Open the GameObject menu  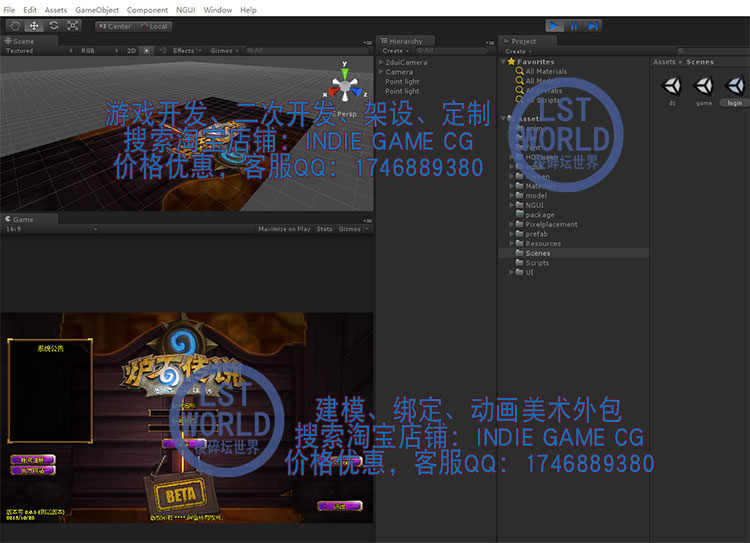pos(97,10)
